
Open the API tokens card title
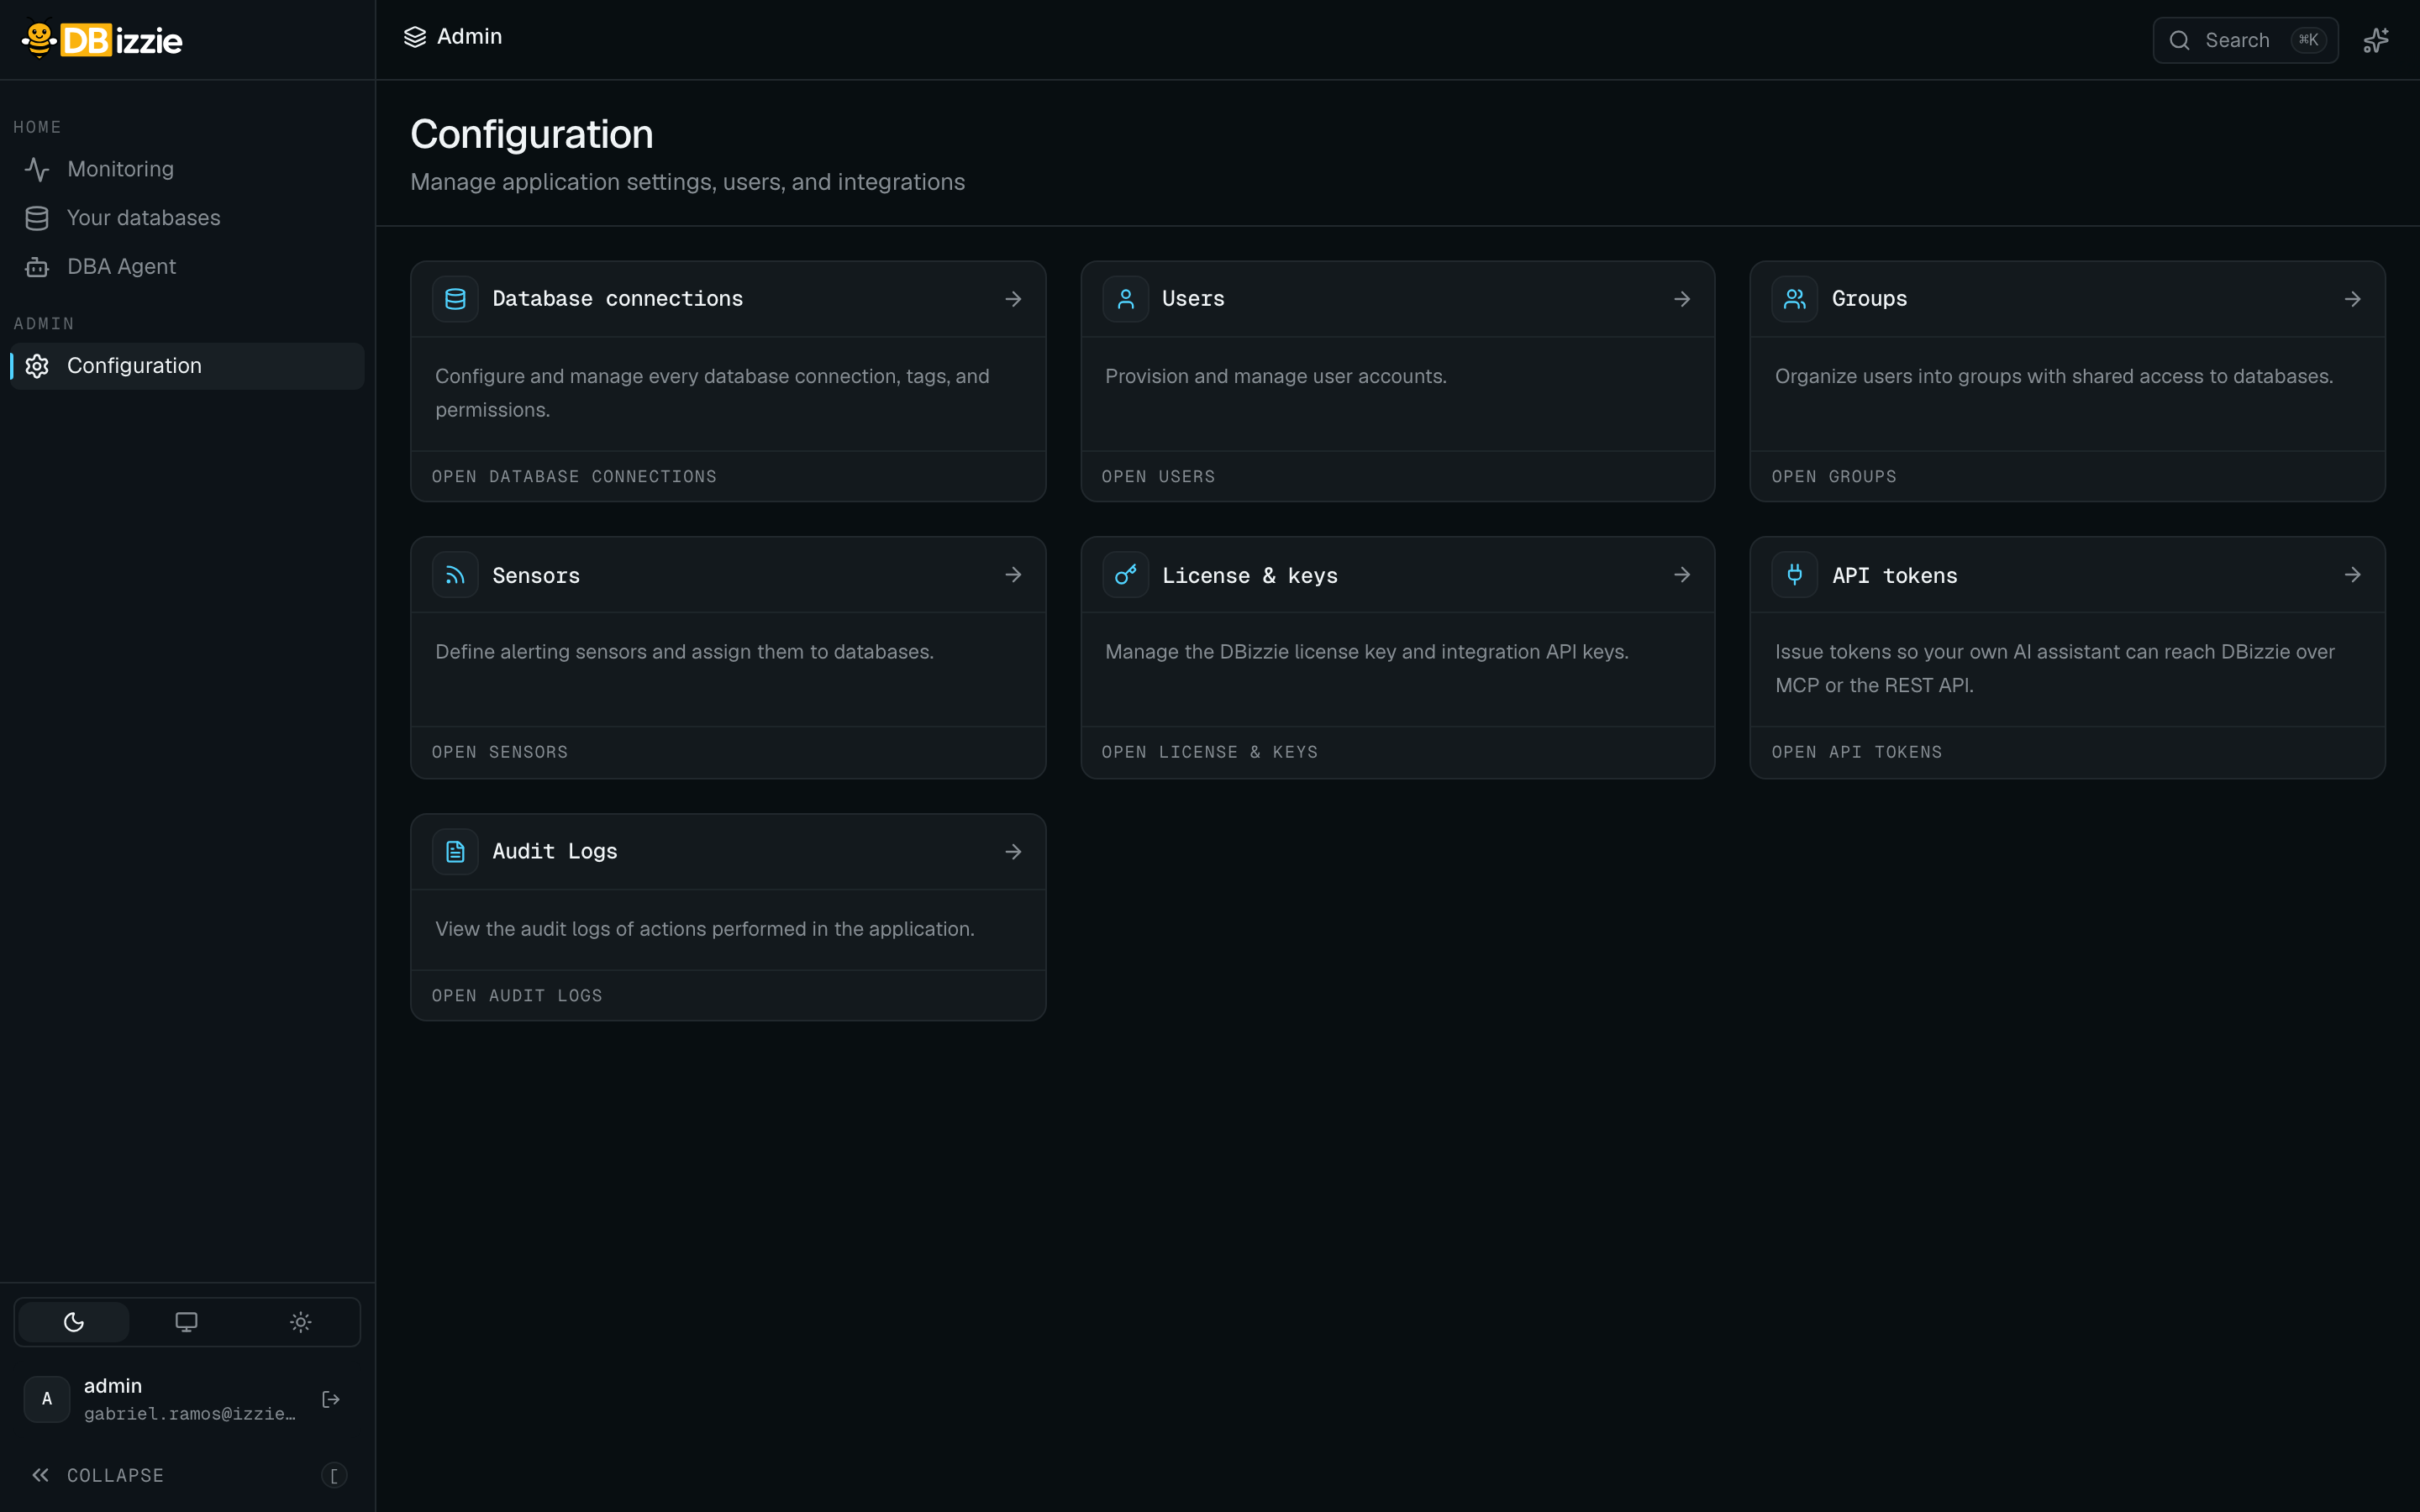click(1894, 575)
